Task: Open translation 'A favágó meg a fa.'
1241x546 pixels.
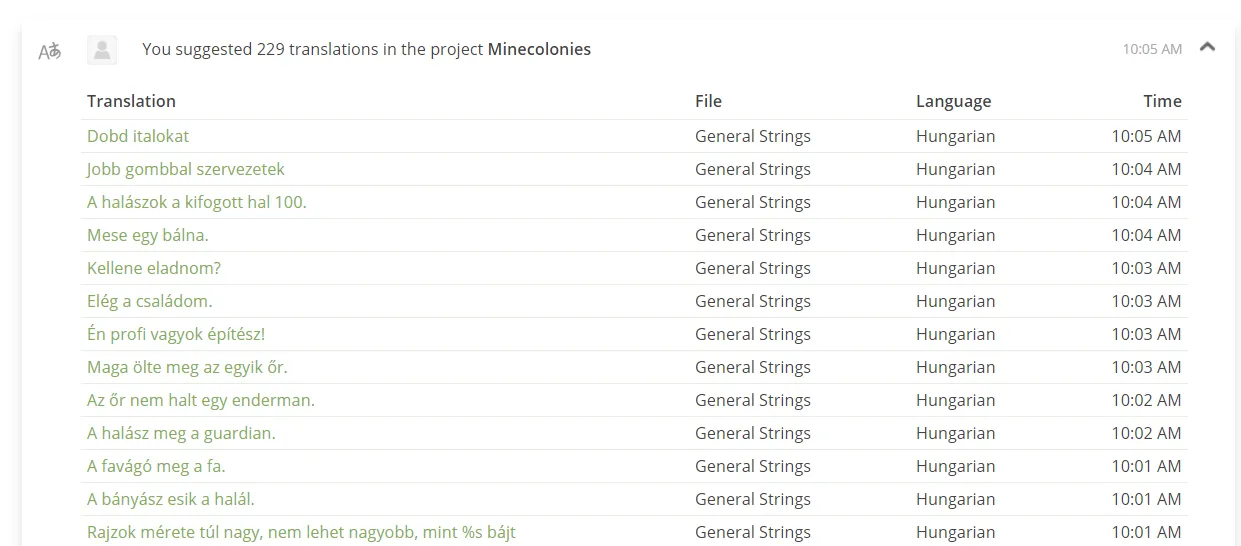Action: point(156,466)
